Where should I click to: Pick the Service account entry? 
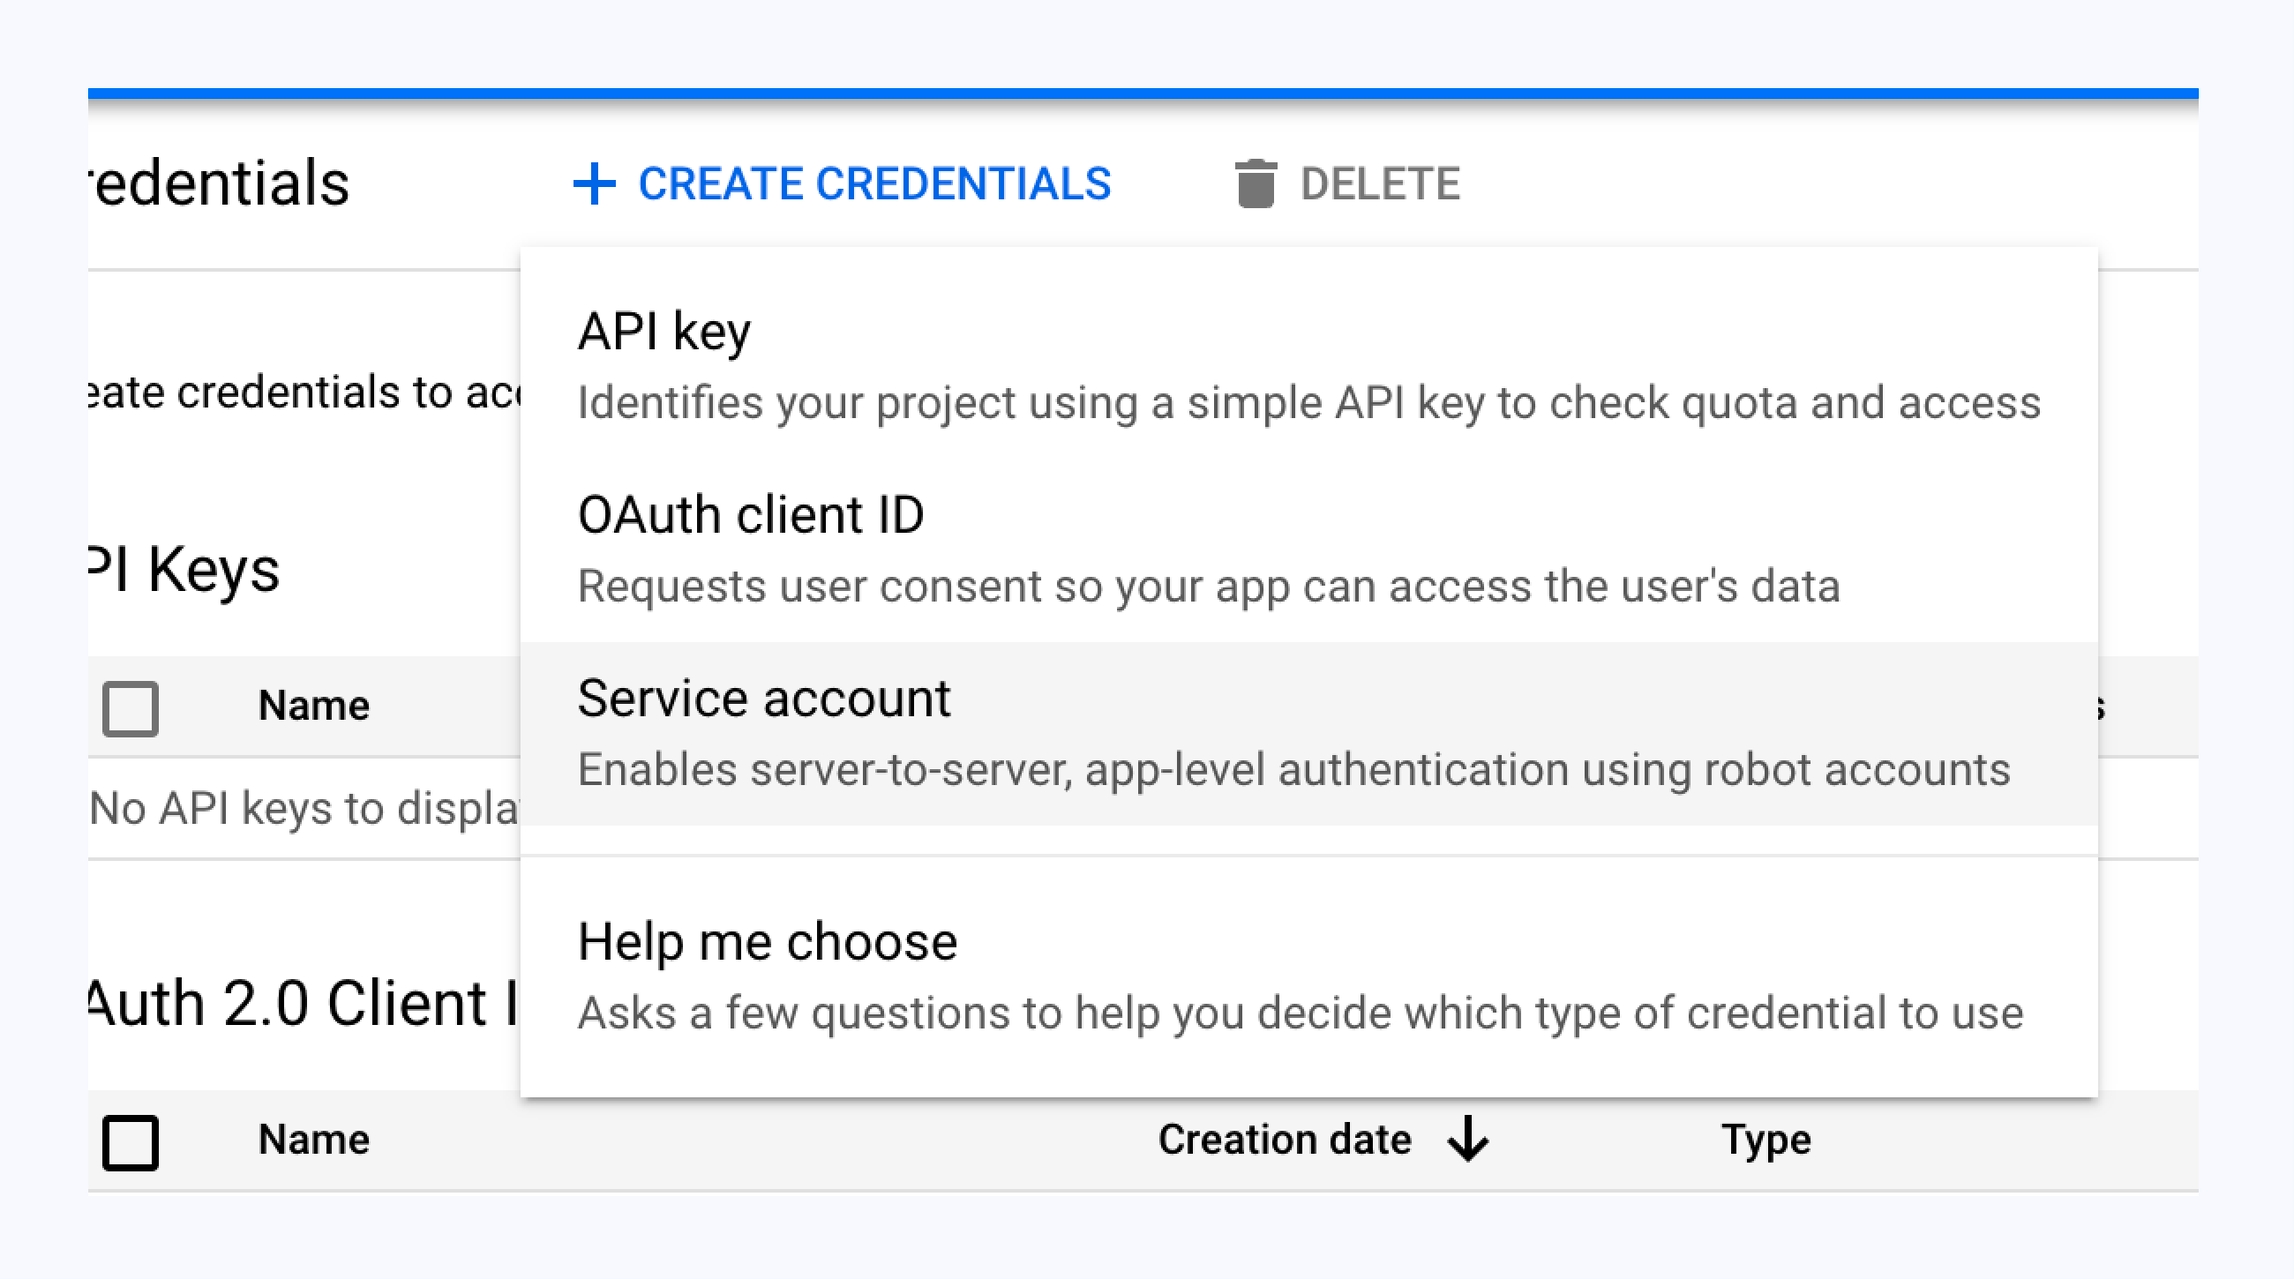click(x=764, y=698)
